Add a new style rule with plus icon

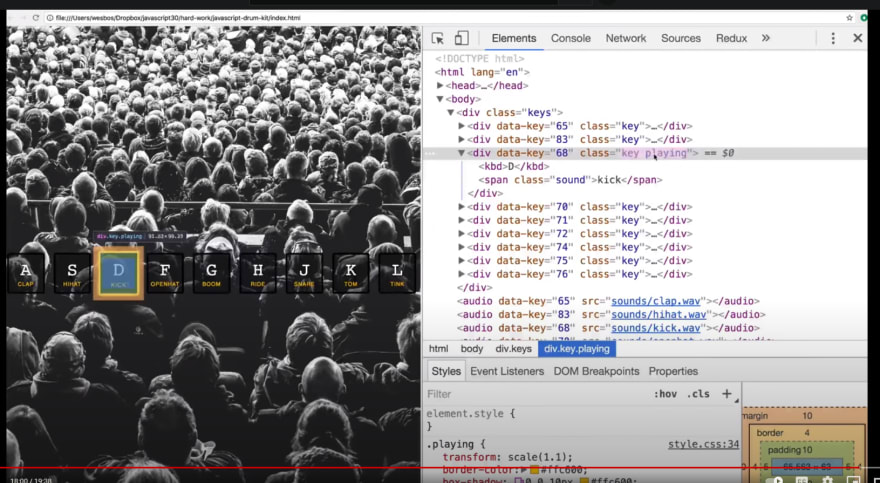tap(727, 394)
